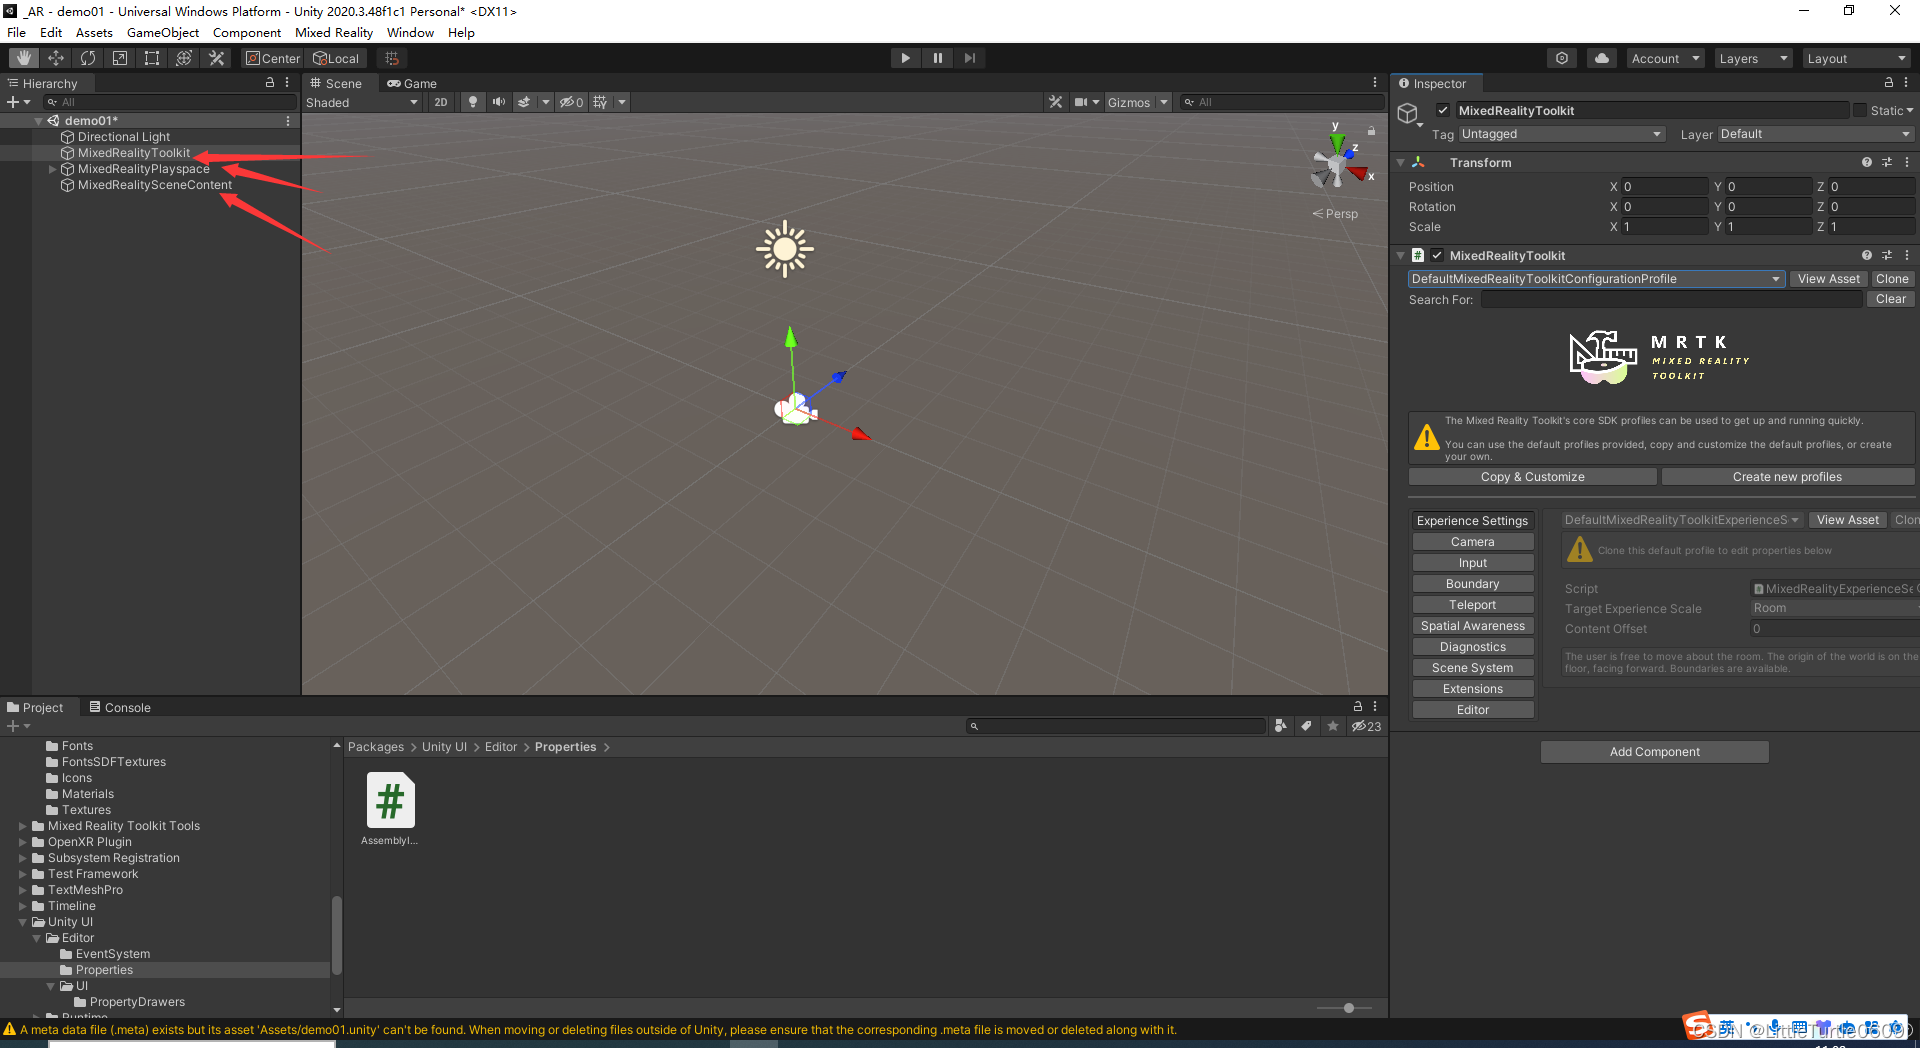Click the Pause button
The width and height of the screenshot is (1920, 1048).
pyautogui.click(x=937, y=58)
